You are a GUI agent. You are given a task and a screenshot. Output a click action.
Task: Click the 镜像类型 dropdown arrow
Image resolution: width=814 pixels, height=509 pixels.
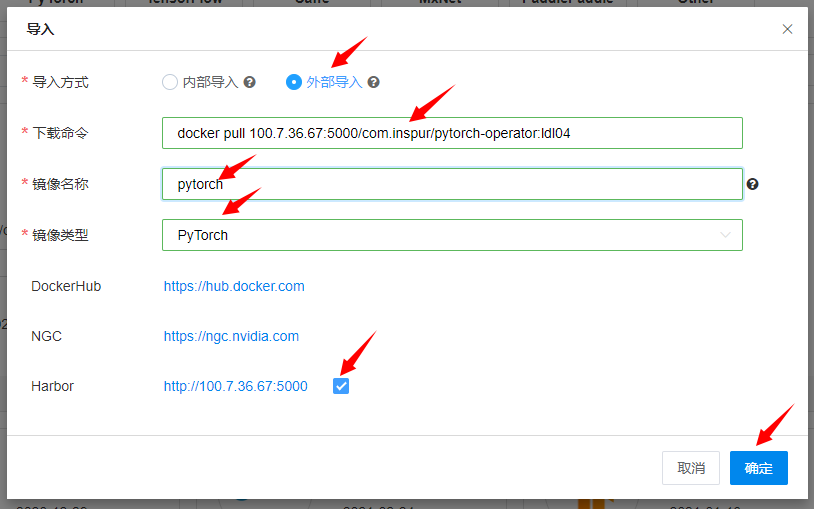pyautogui.click(x=725, y=235)
